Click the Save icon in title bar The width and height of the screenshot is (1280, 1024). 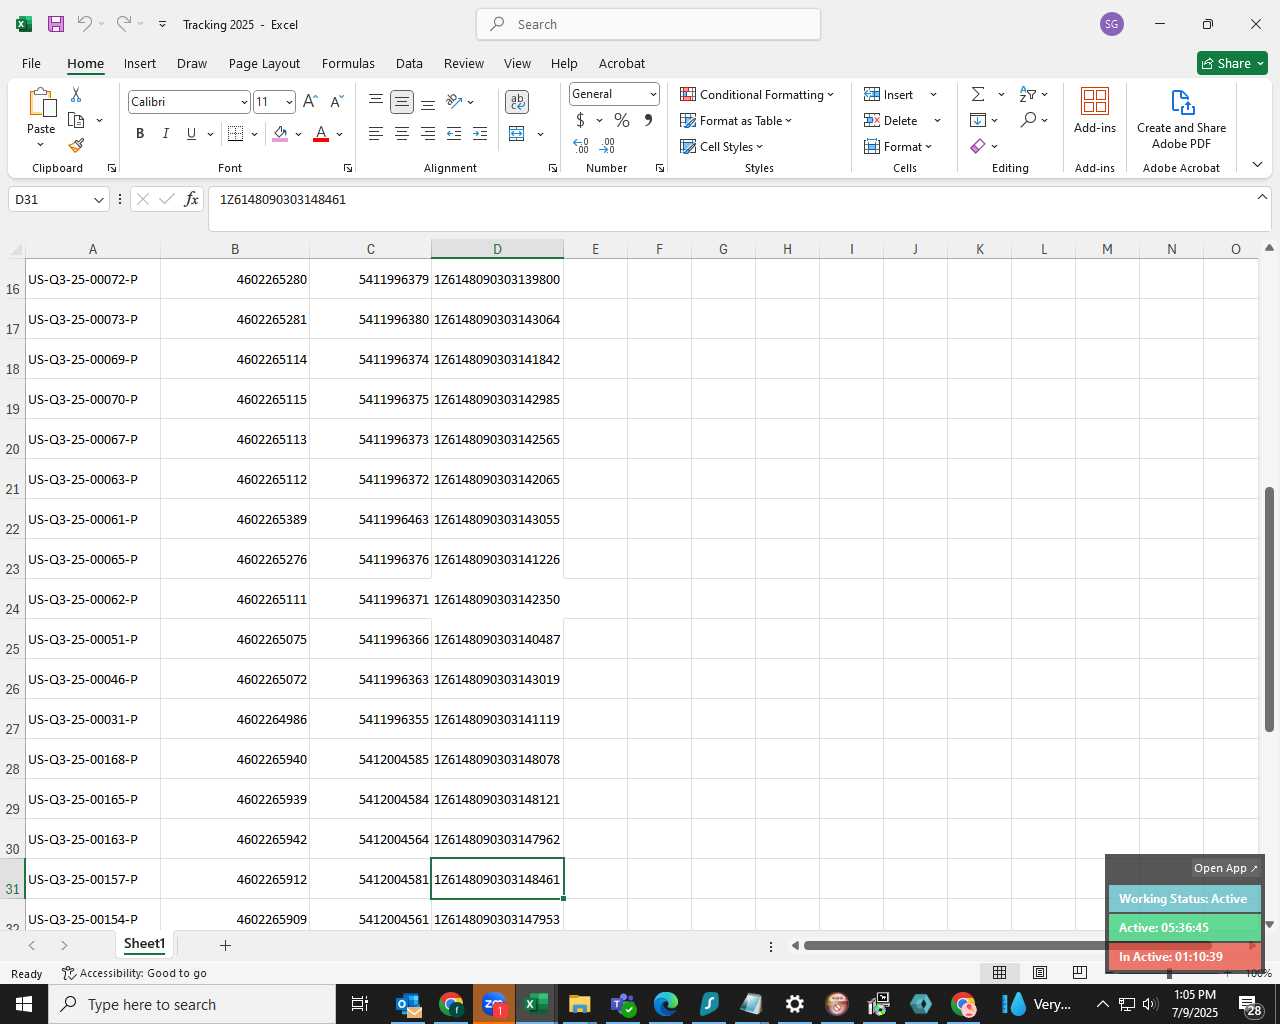click(56, 24)
